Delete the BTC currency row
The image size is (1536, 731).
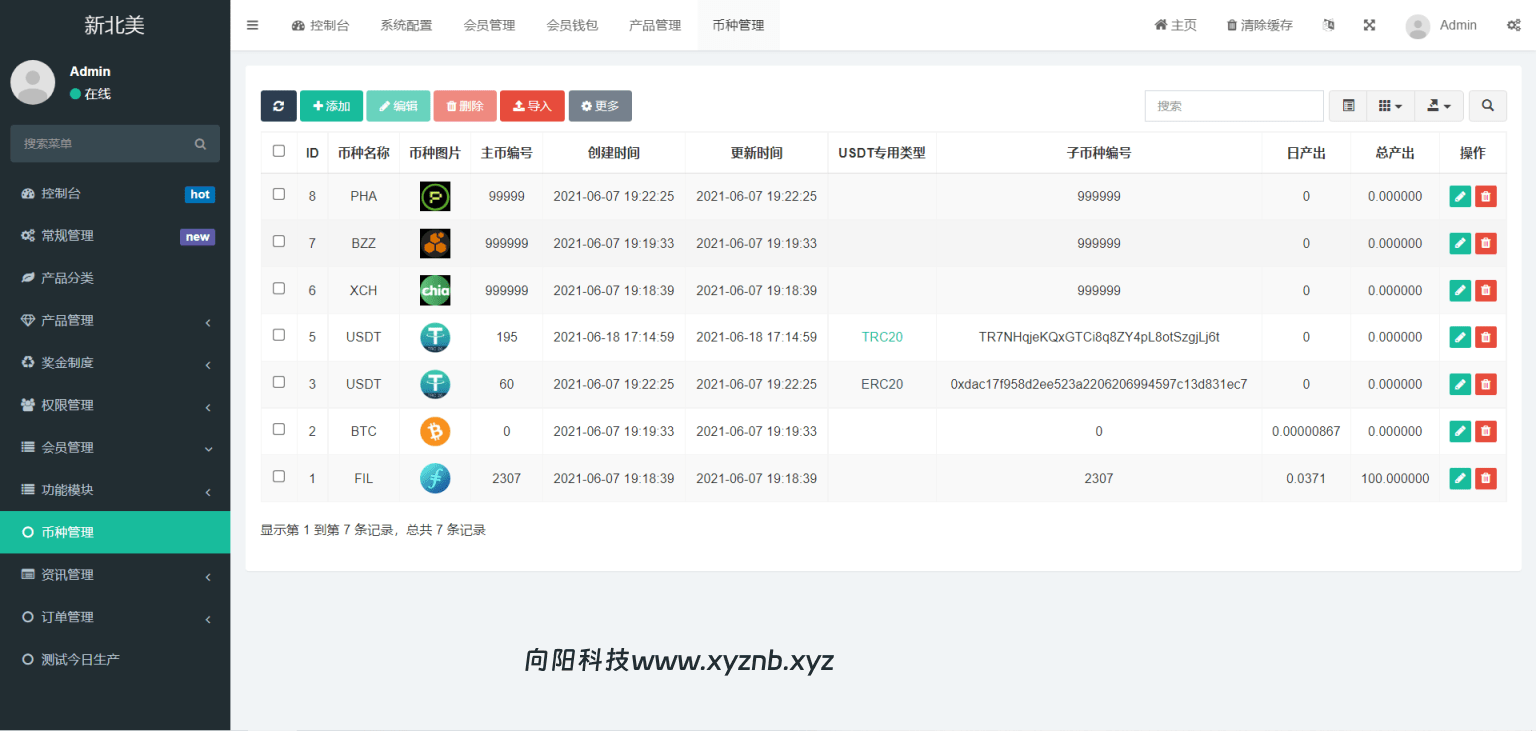coord(1485,431)
